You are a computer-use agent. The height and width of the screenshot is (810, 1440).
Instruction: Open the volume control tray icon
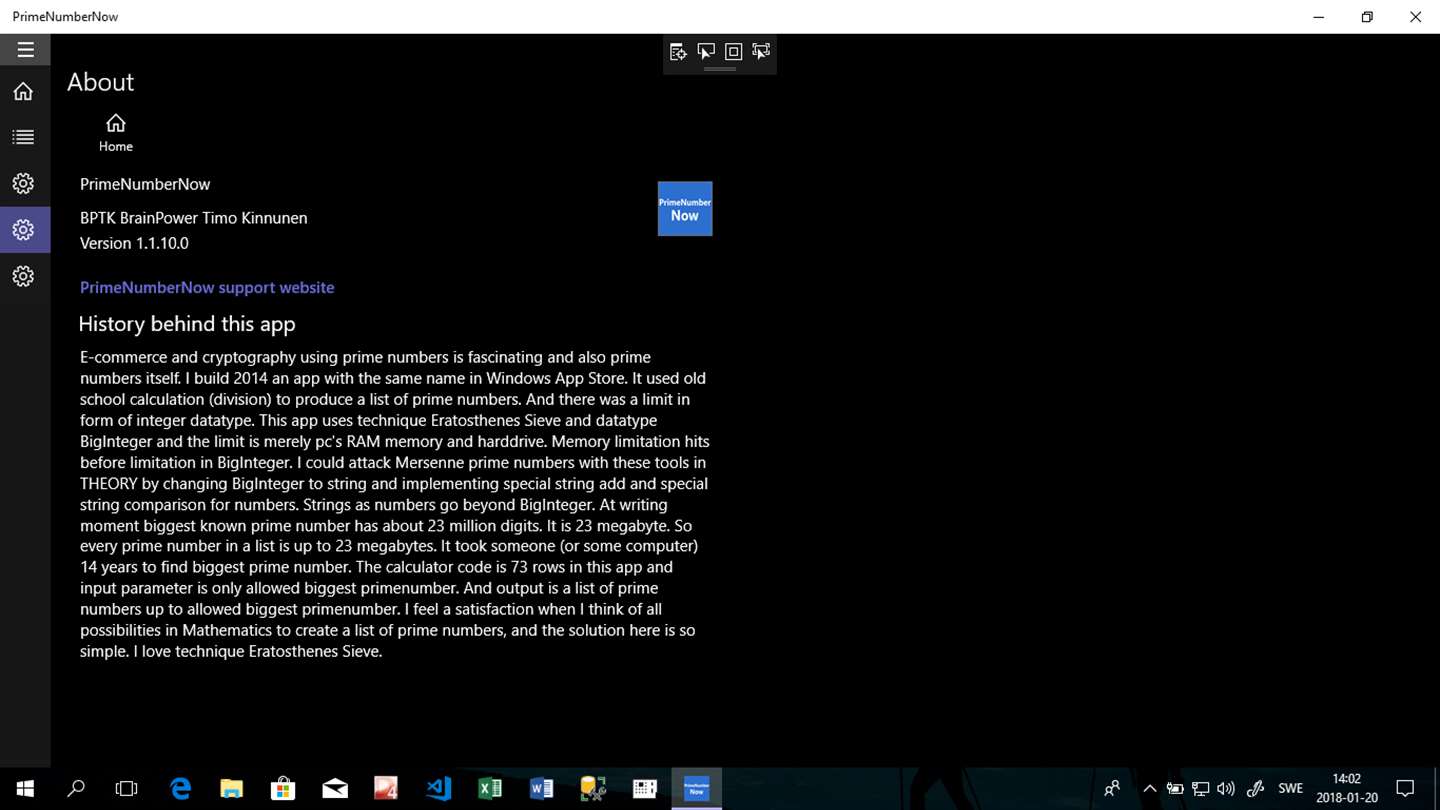[x=1226, y=789]
